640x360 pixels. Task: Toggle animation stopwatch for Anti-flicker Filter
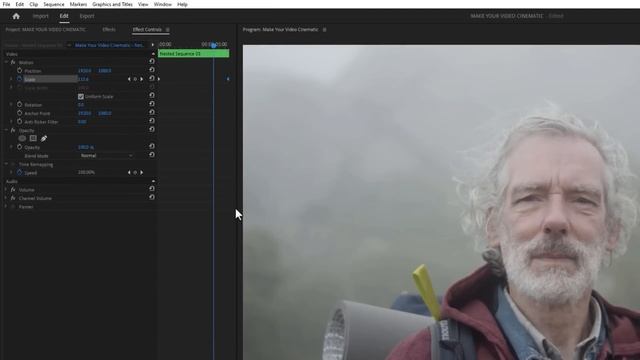point(20,122)
